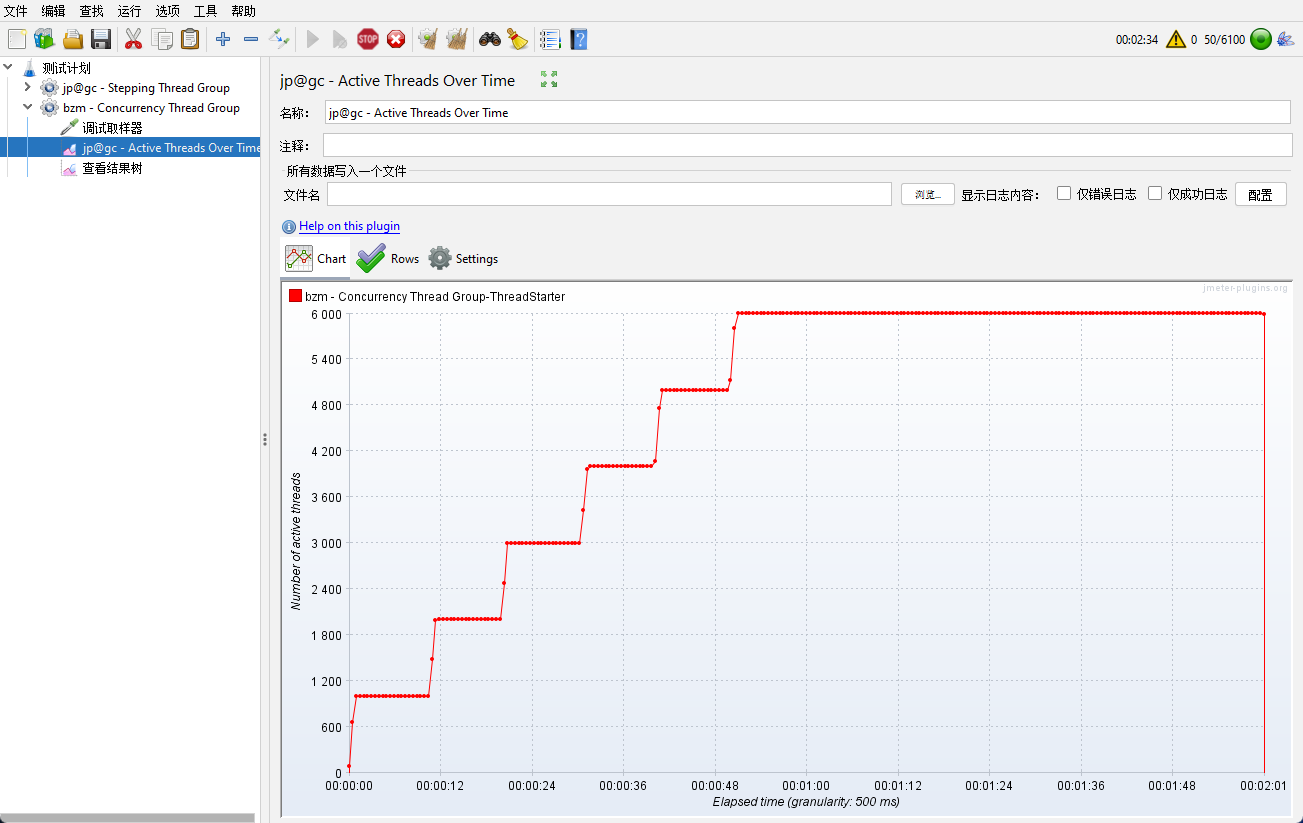Stop the test with STOP sign icon
The width and height of the screenshot is (1303, 823).
pyautogui.click(x=368, y=39)
